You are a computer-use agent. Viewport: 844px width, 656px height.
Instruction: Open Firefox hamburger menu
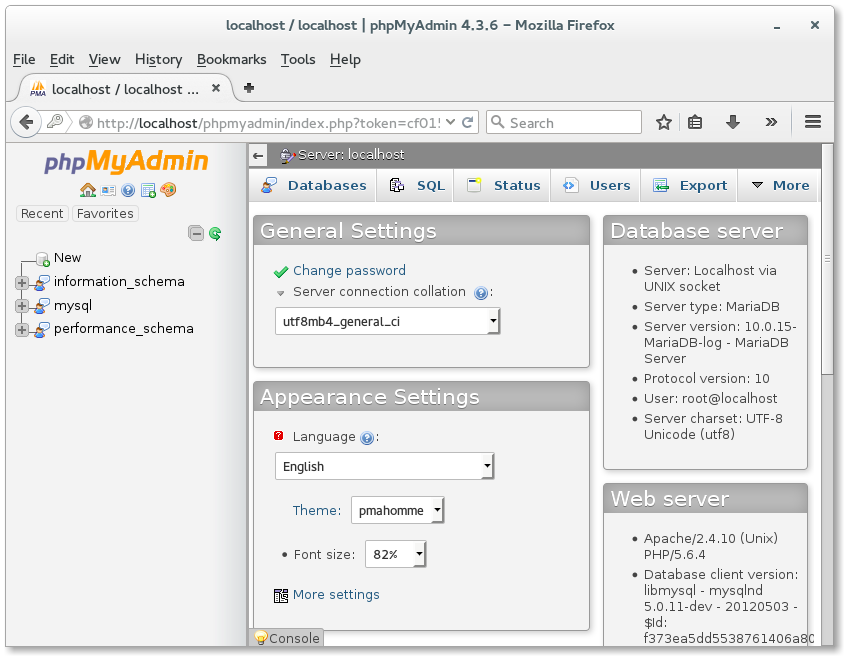[813, 122]
